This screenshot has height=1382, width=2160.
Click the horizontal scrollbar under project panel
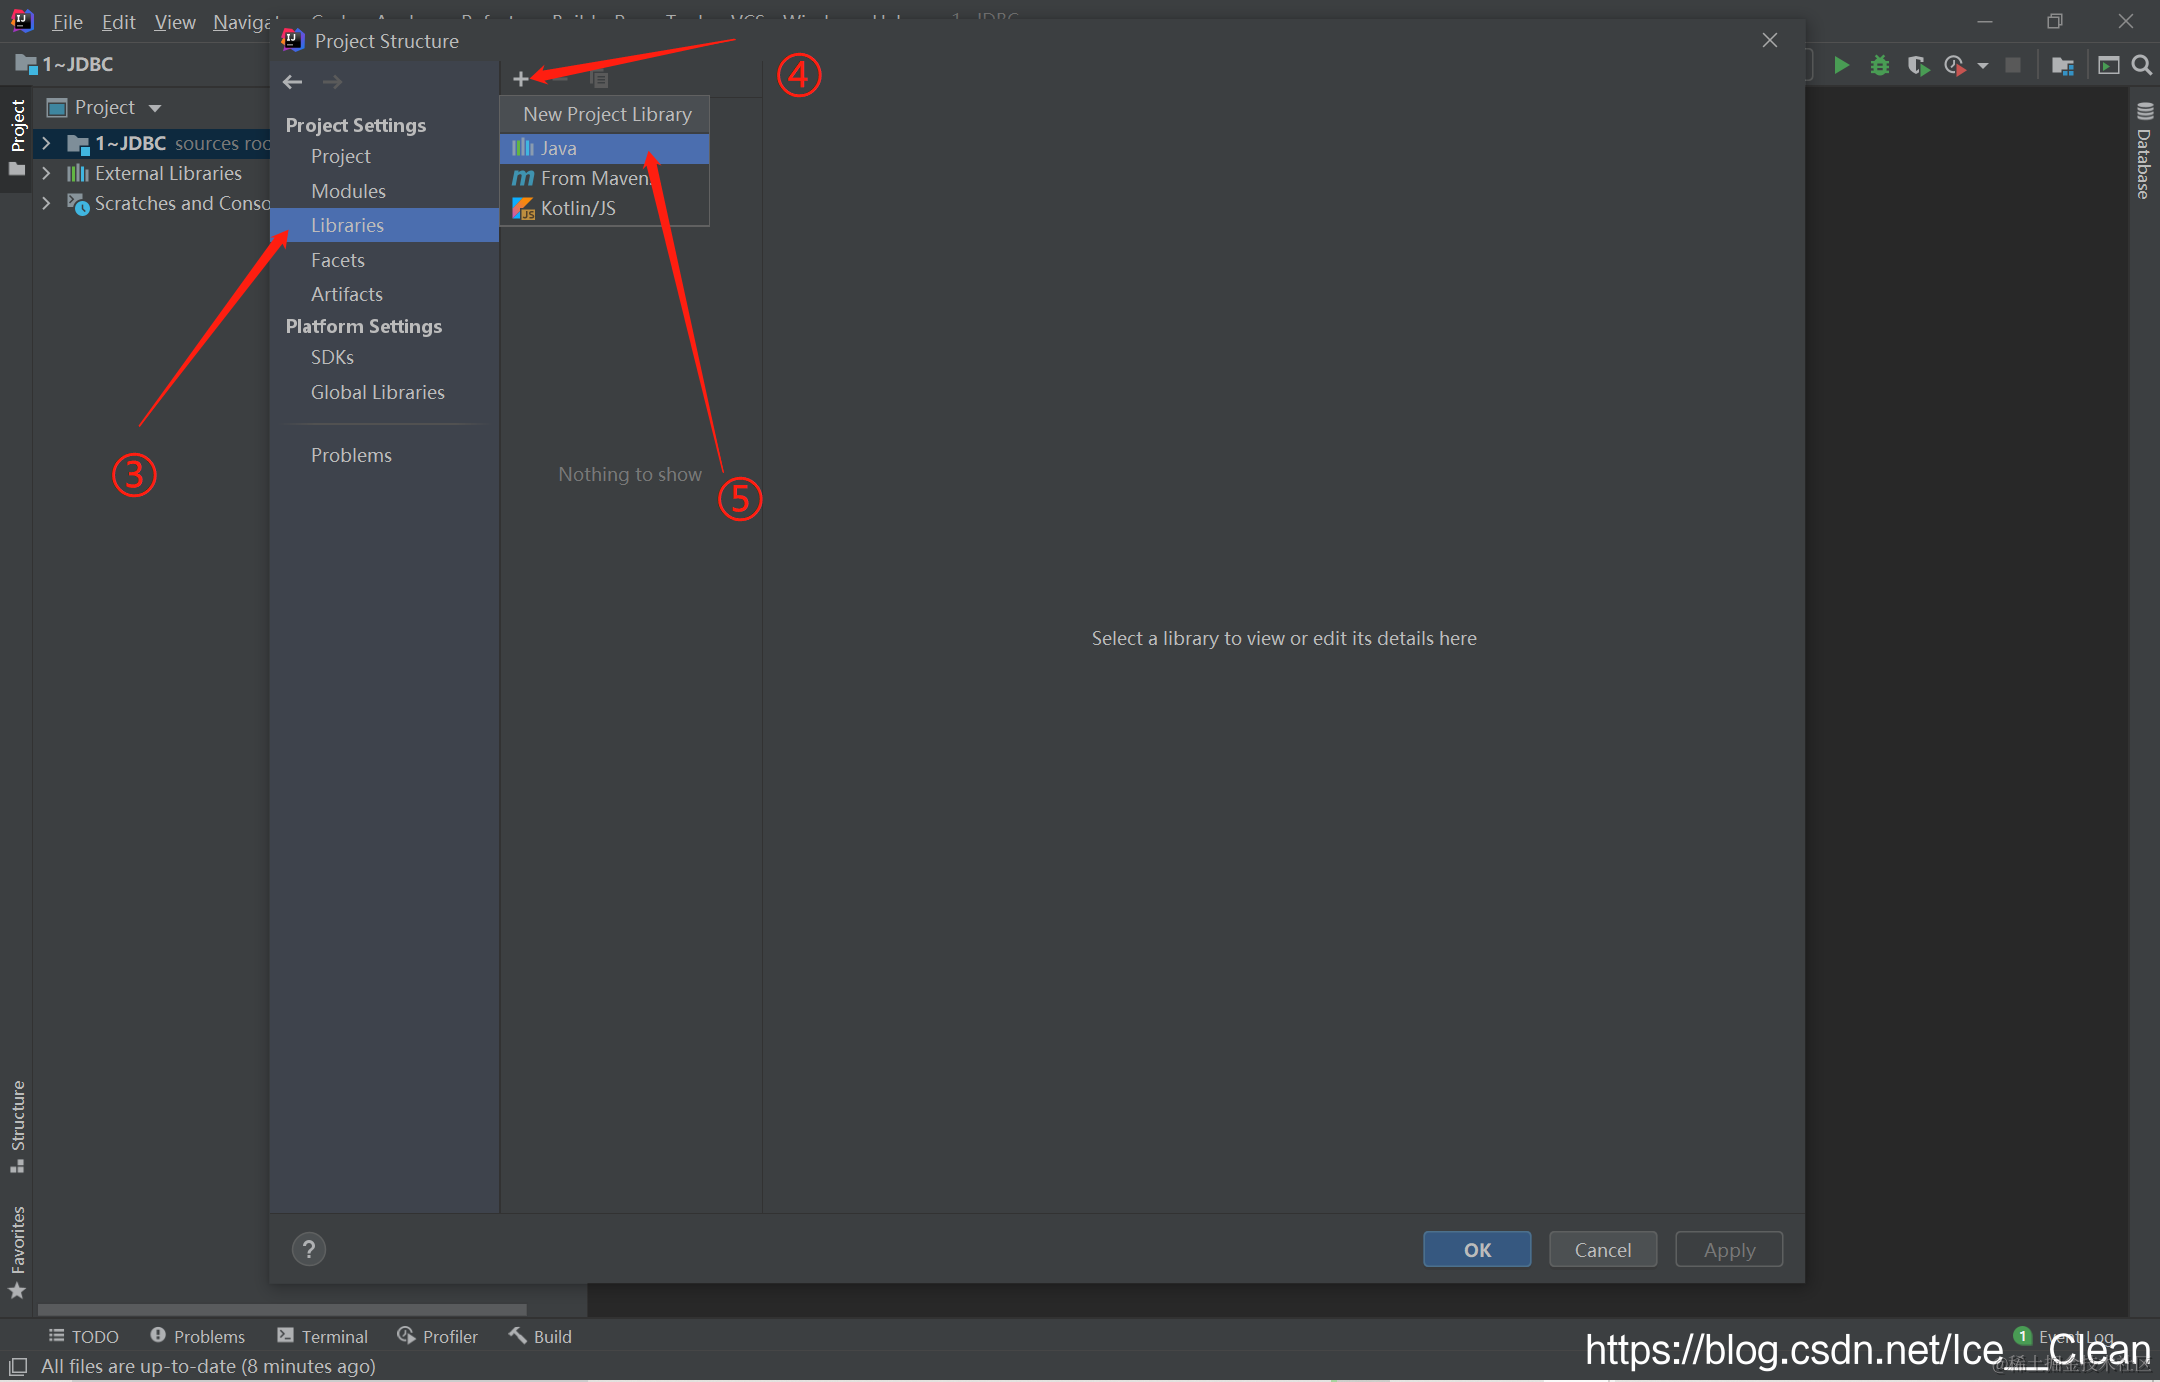coord(282,1309)
